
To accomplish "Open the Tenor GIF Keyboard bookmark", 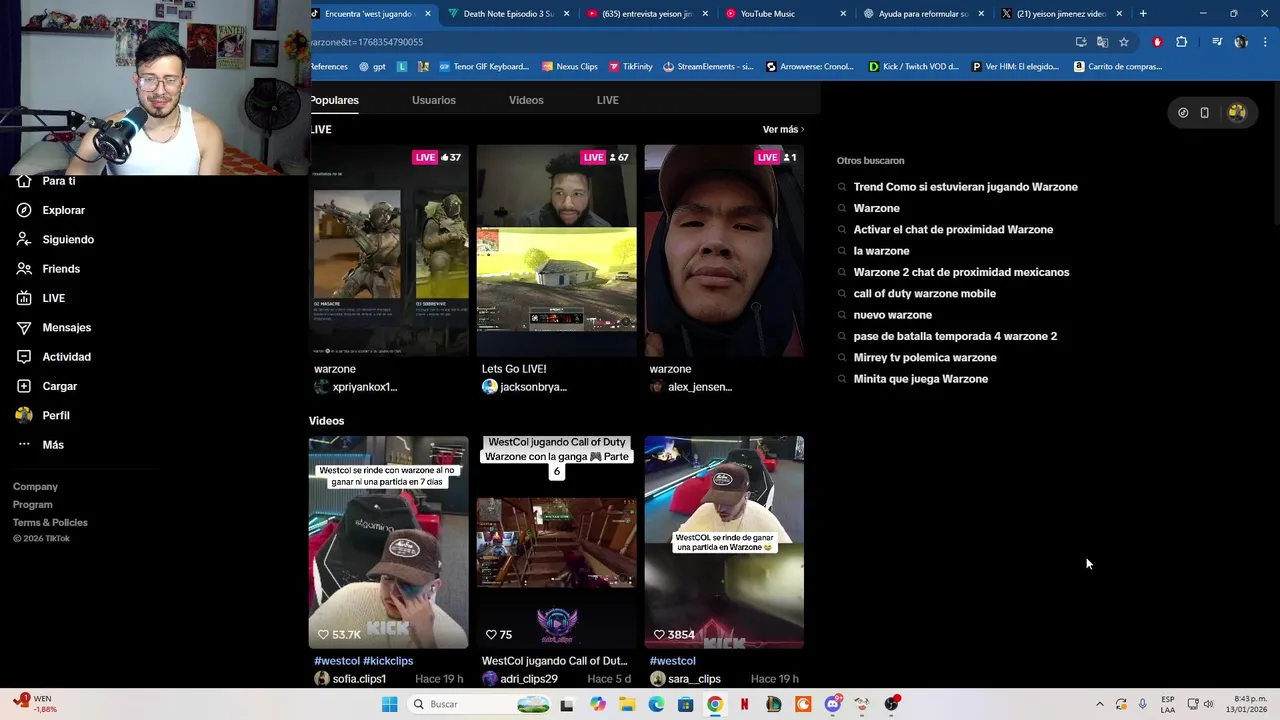I will 483,67.
